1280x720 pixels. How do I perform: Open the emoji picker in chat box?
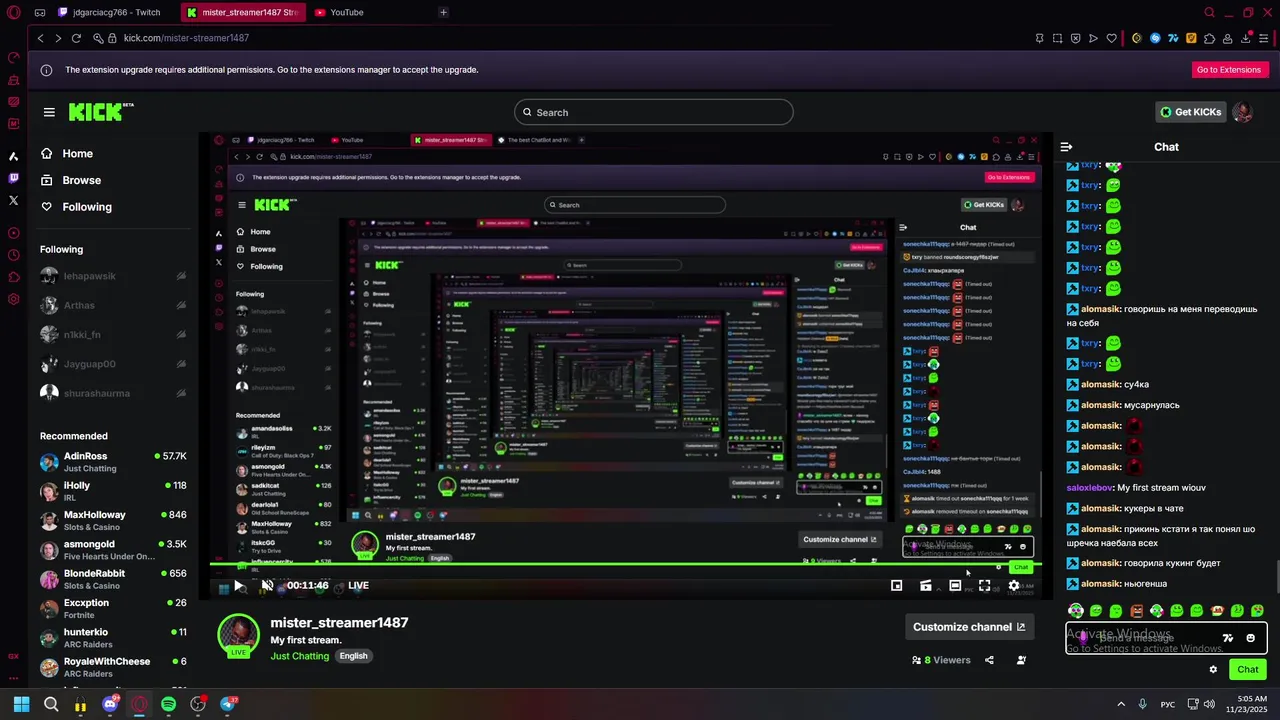(1250, 638)
